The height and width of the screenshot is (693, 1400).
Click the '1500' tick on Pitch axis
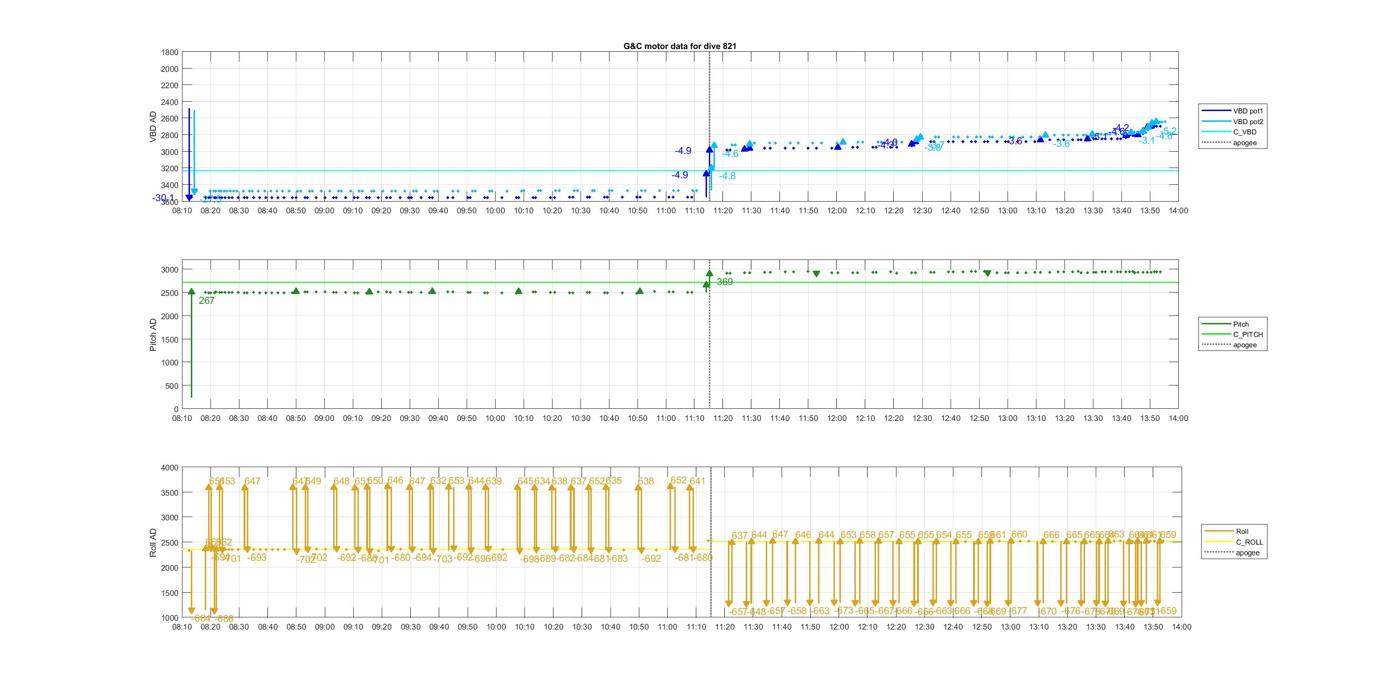click(170, 339)
